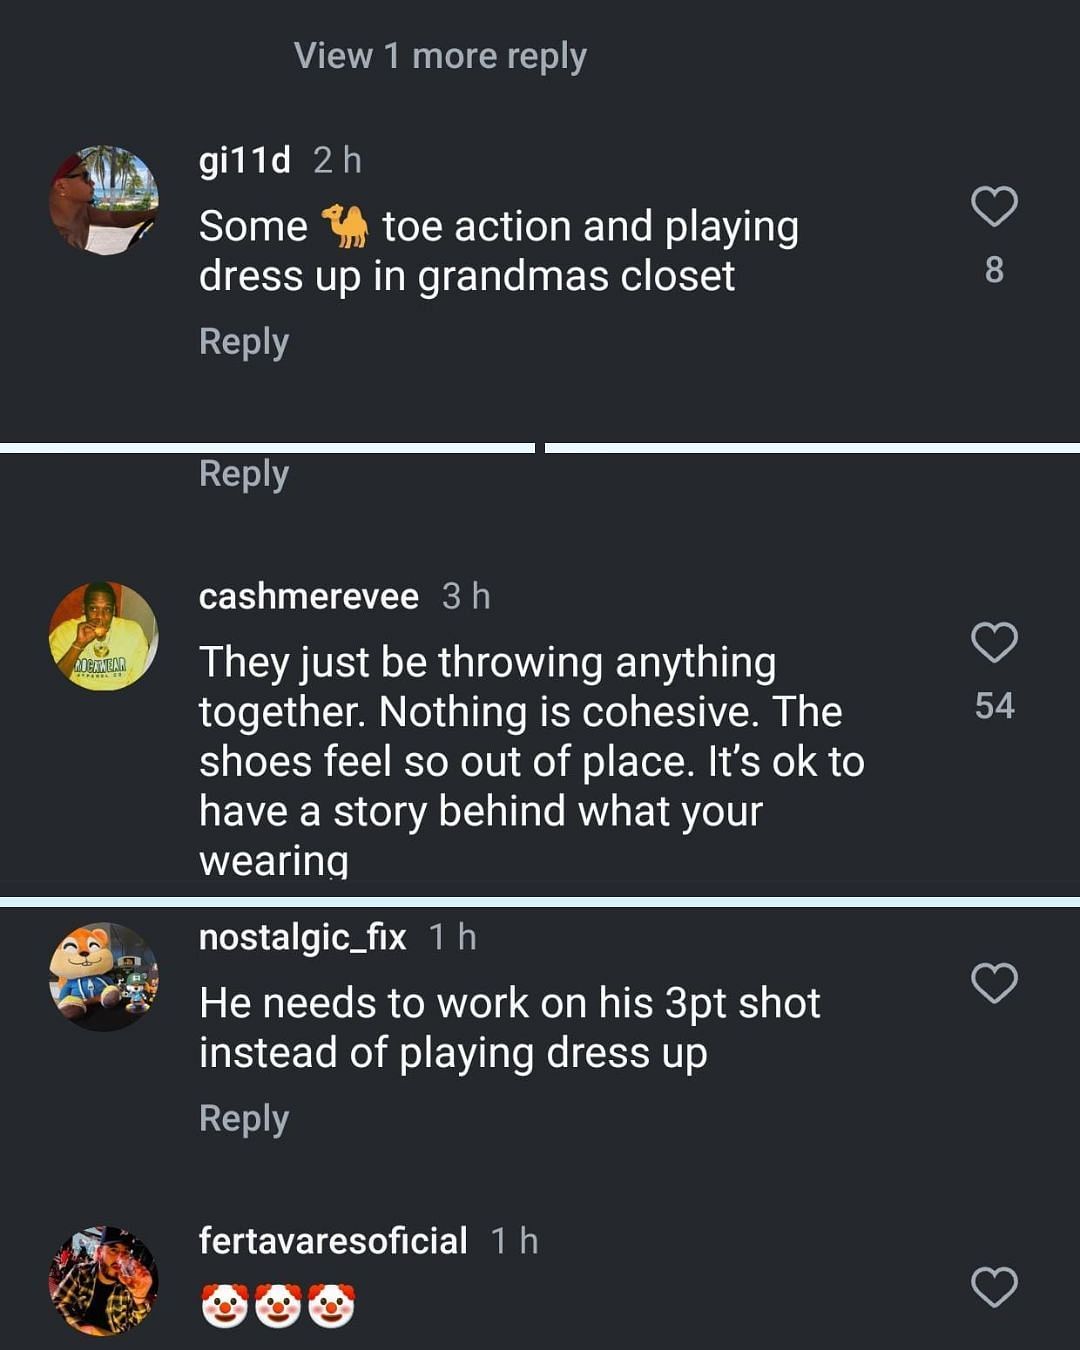1080x1350 pixels.
Task: Open nostalgic_fix's cartoon avatar
Action: point(104,977)
